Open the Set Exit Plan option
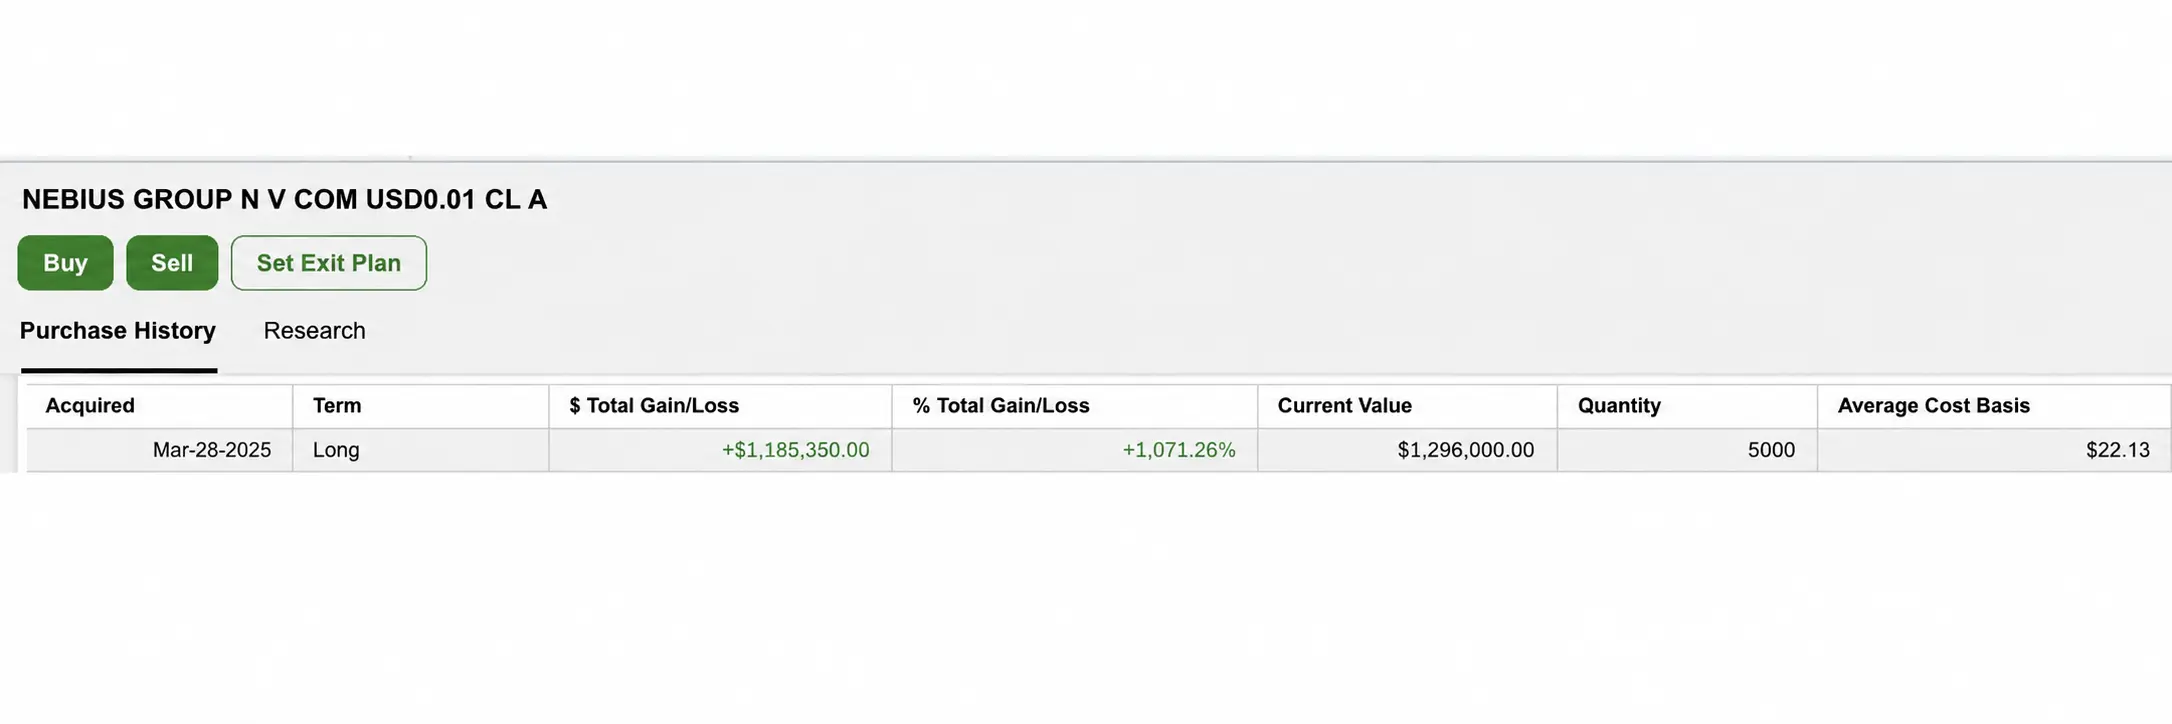The height and width of the screenshot is (724, 2172). [329, 263]
